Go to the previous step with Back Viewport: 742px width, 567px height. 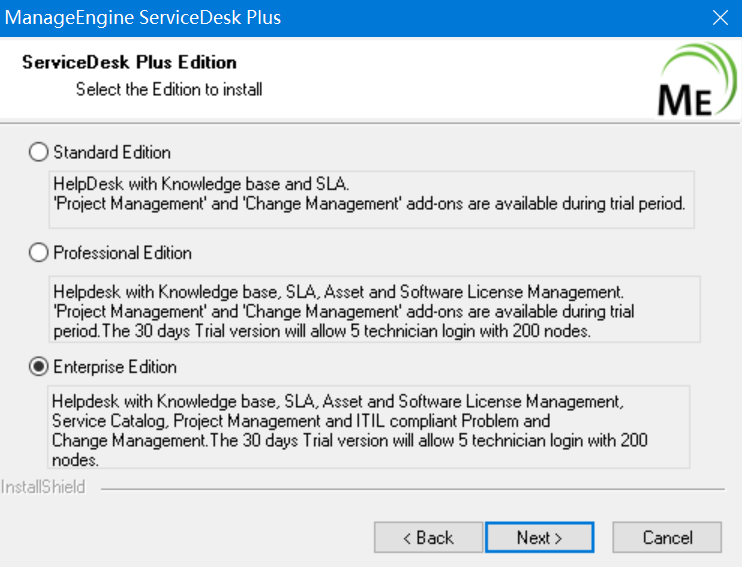pos(427,538)
